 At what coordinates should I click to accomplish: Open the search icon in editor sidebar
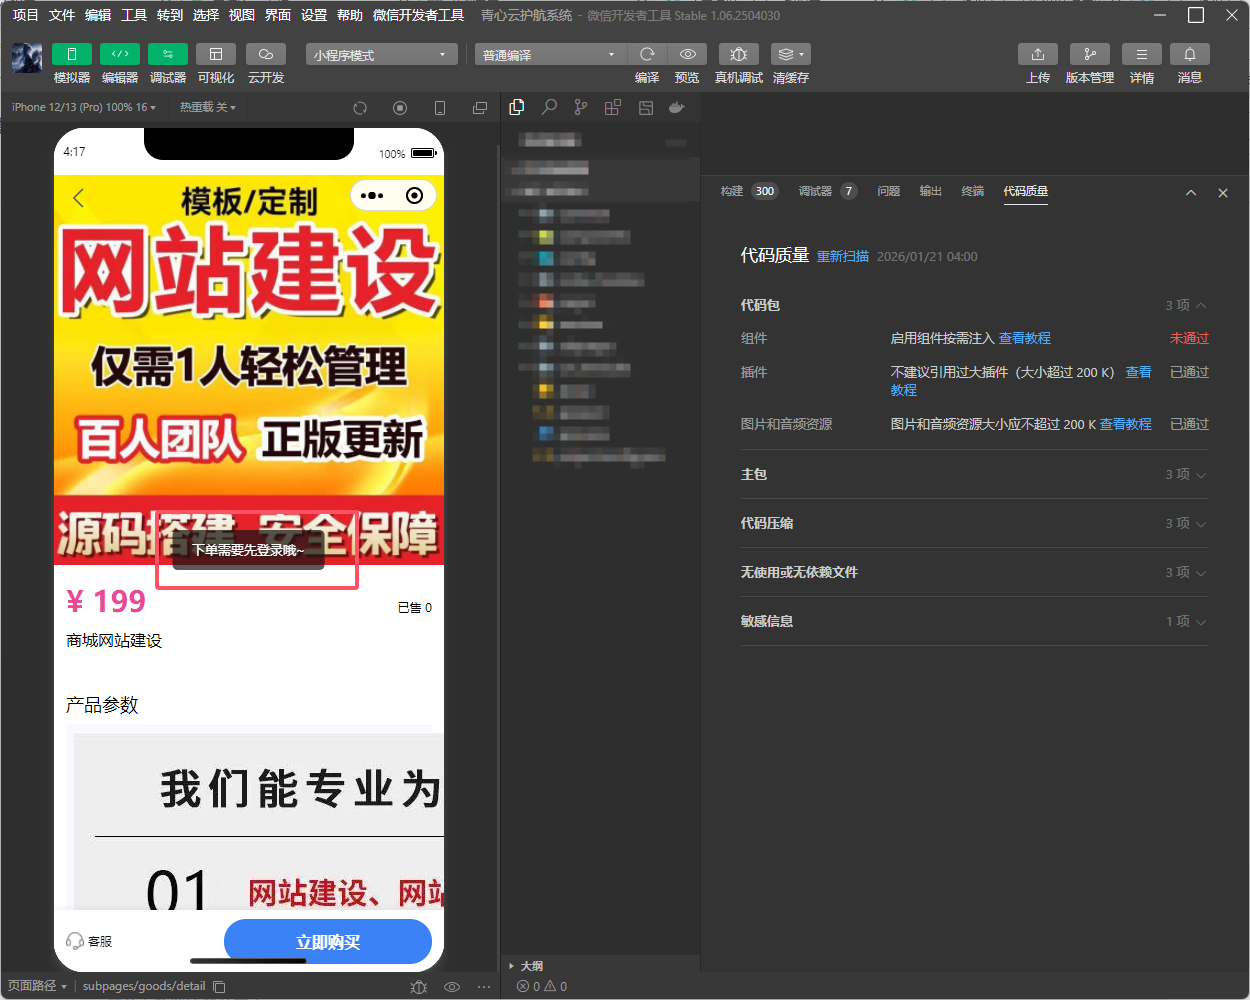[549, 107]
